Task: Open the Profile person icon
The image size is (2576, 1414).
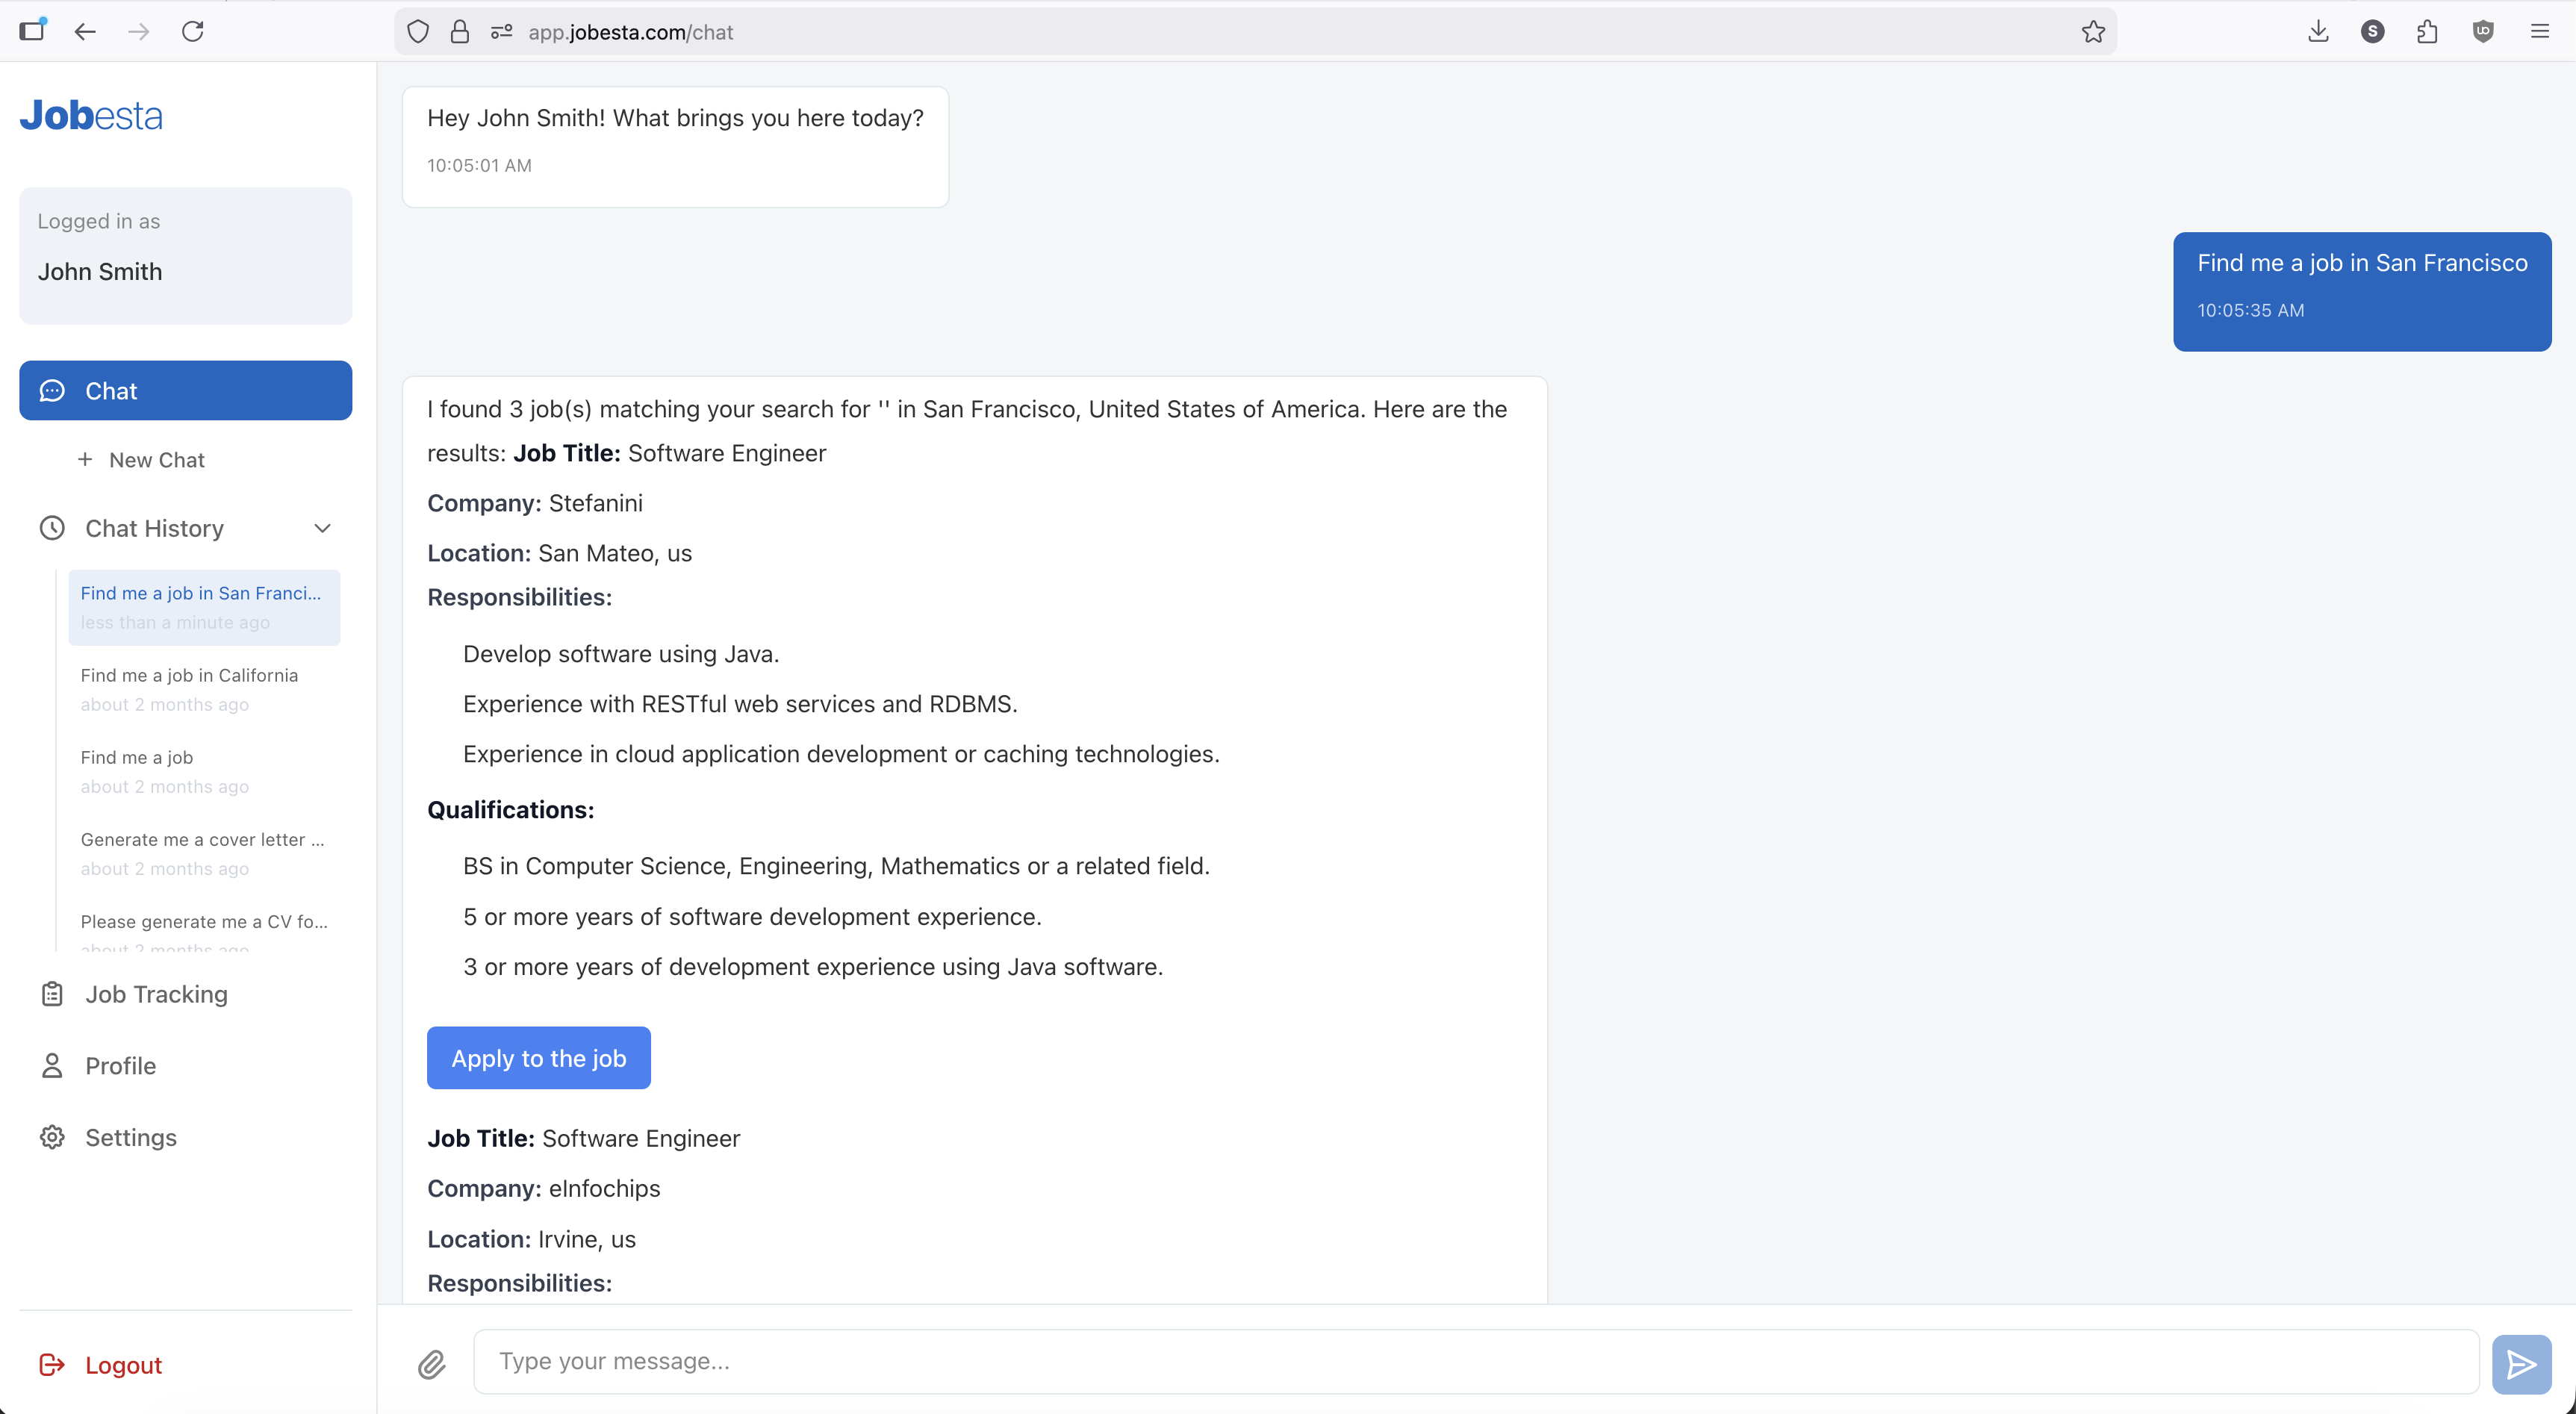Action: (x=52, y=1066)
